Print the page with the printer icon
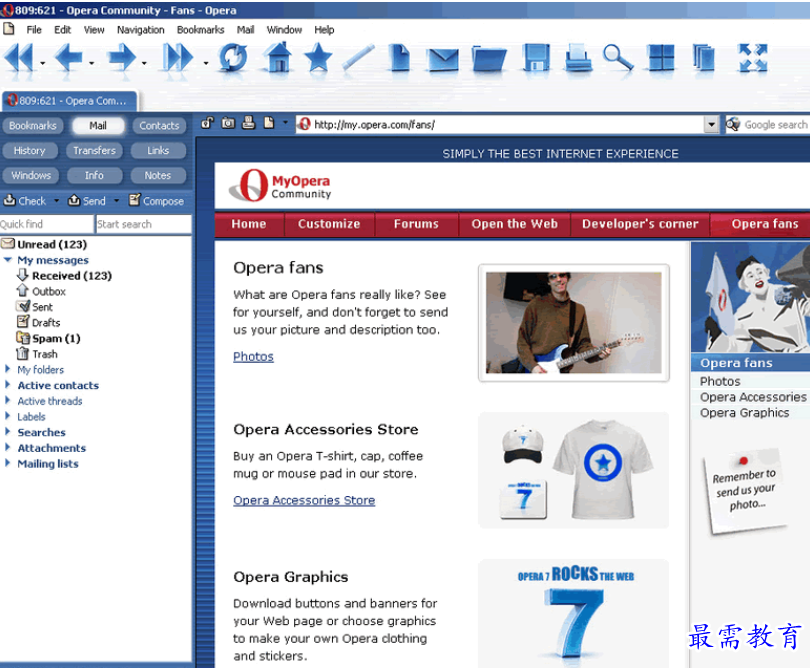810x668 pixels. coord(578,57)
